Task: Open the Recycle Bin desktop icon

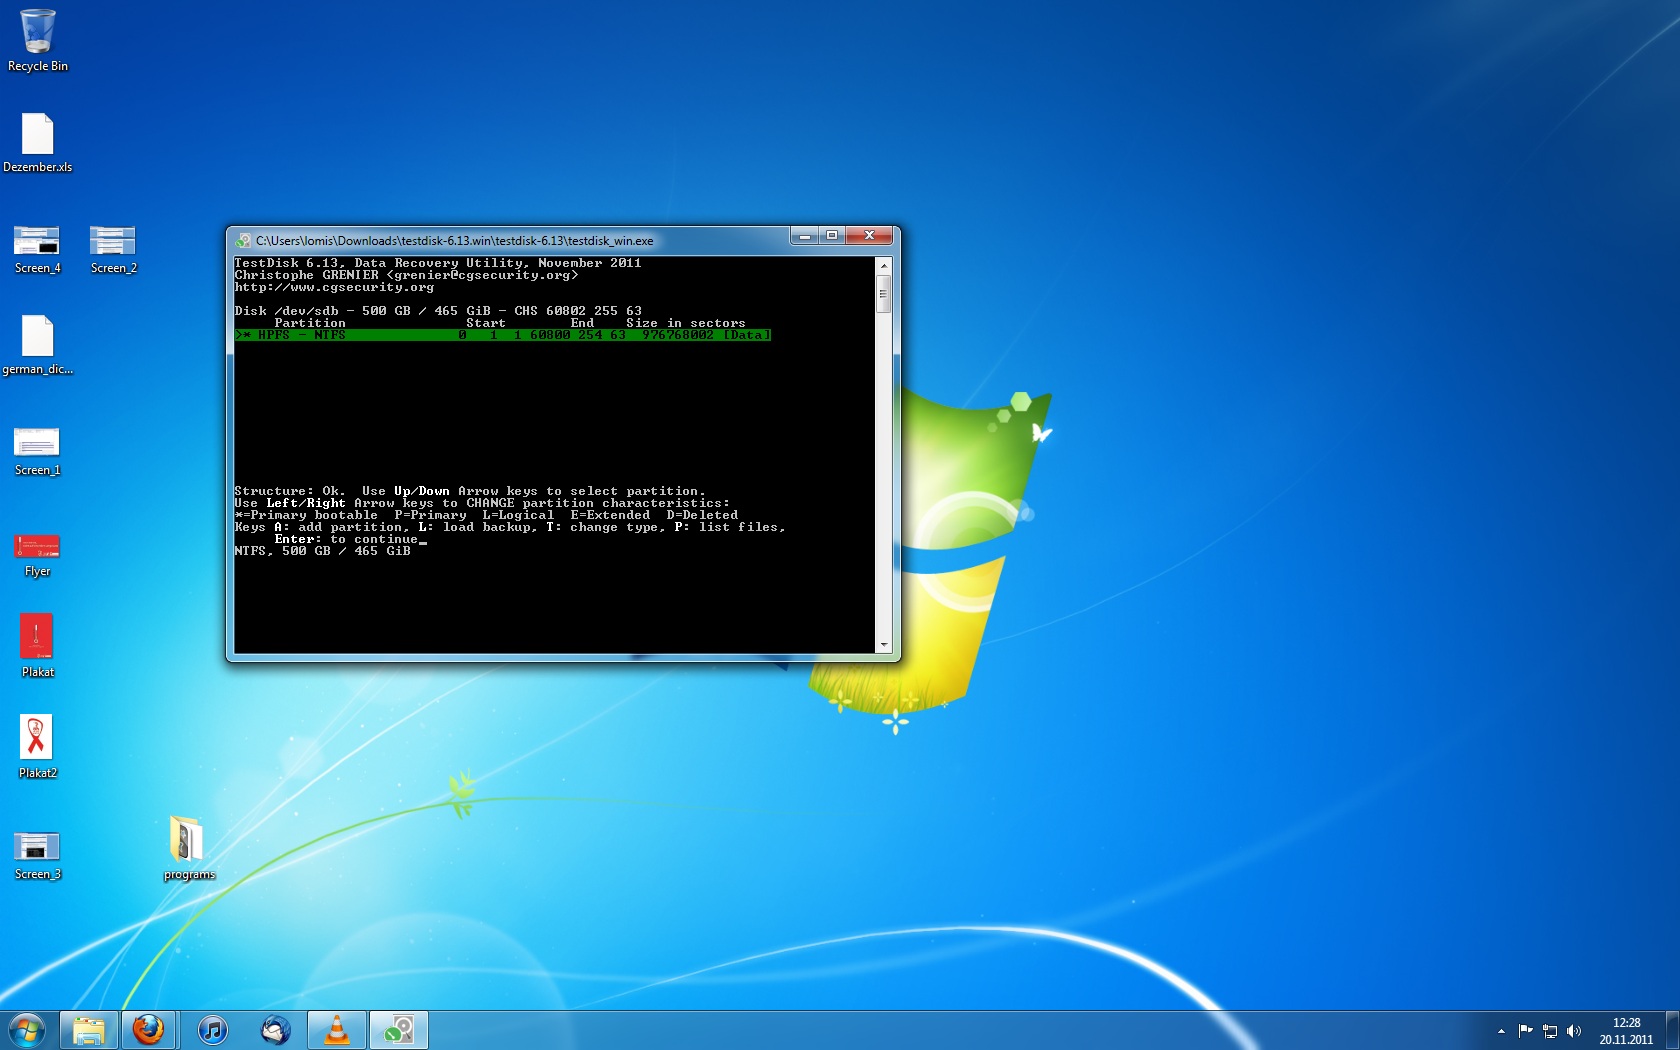Action: [x=38, y=40]
